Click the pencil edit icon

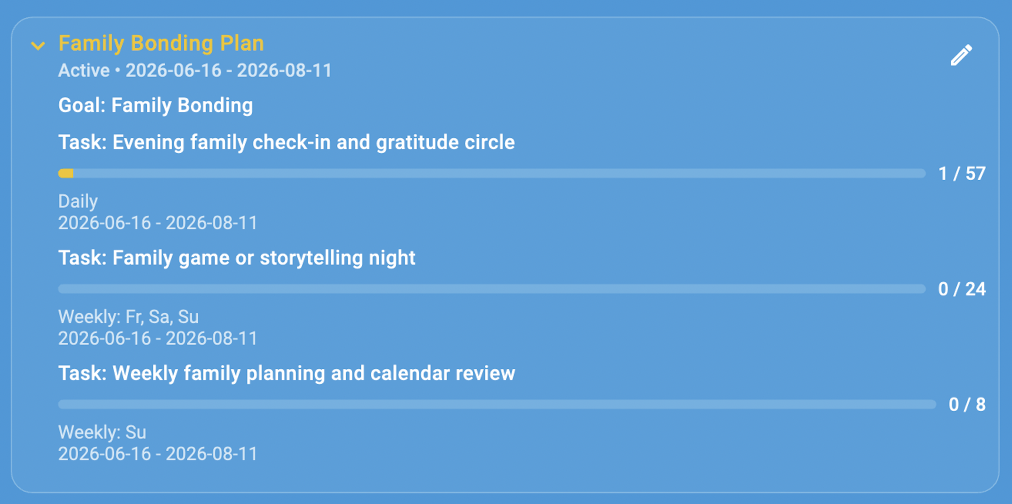point(961,55)
